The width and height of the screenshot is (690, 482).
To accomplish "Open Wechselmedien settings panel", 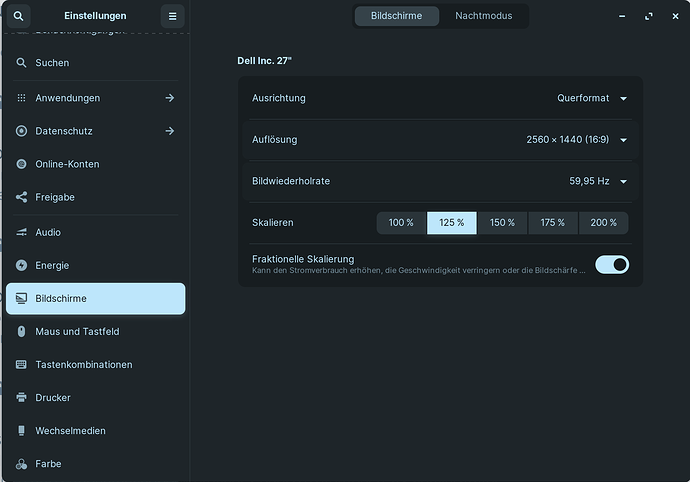I will pyautogui.click(x=95, y=430).
